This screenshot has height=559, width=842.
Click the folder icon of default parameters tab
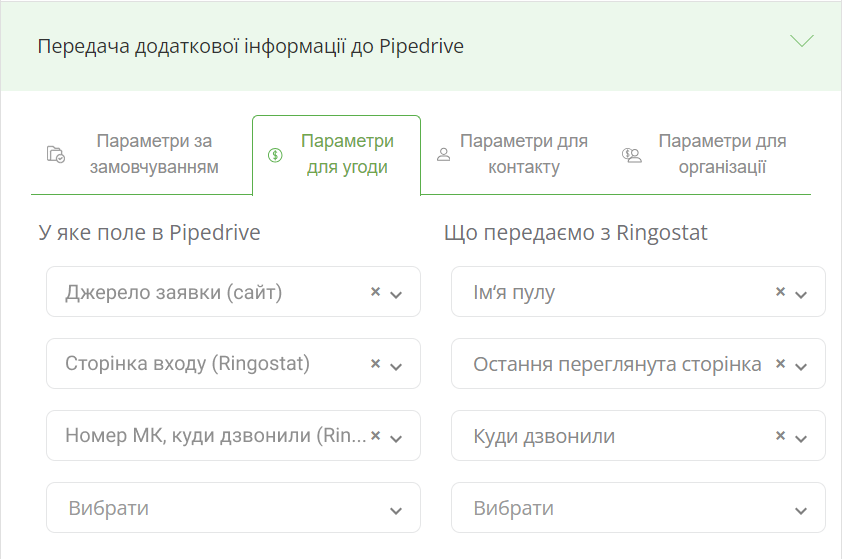[55, 155]
